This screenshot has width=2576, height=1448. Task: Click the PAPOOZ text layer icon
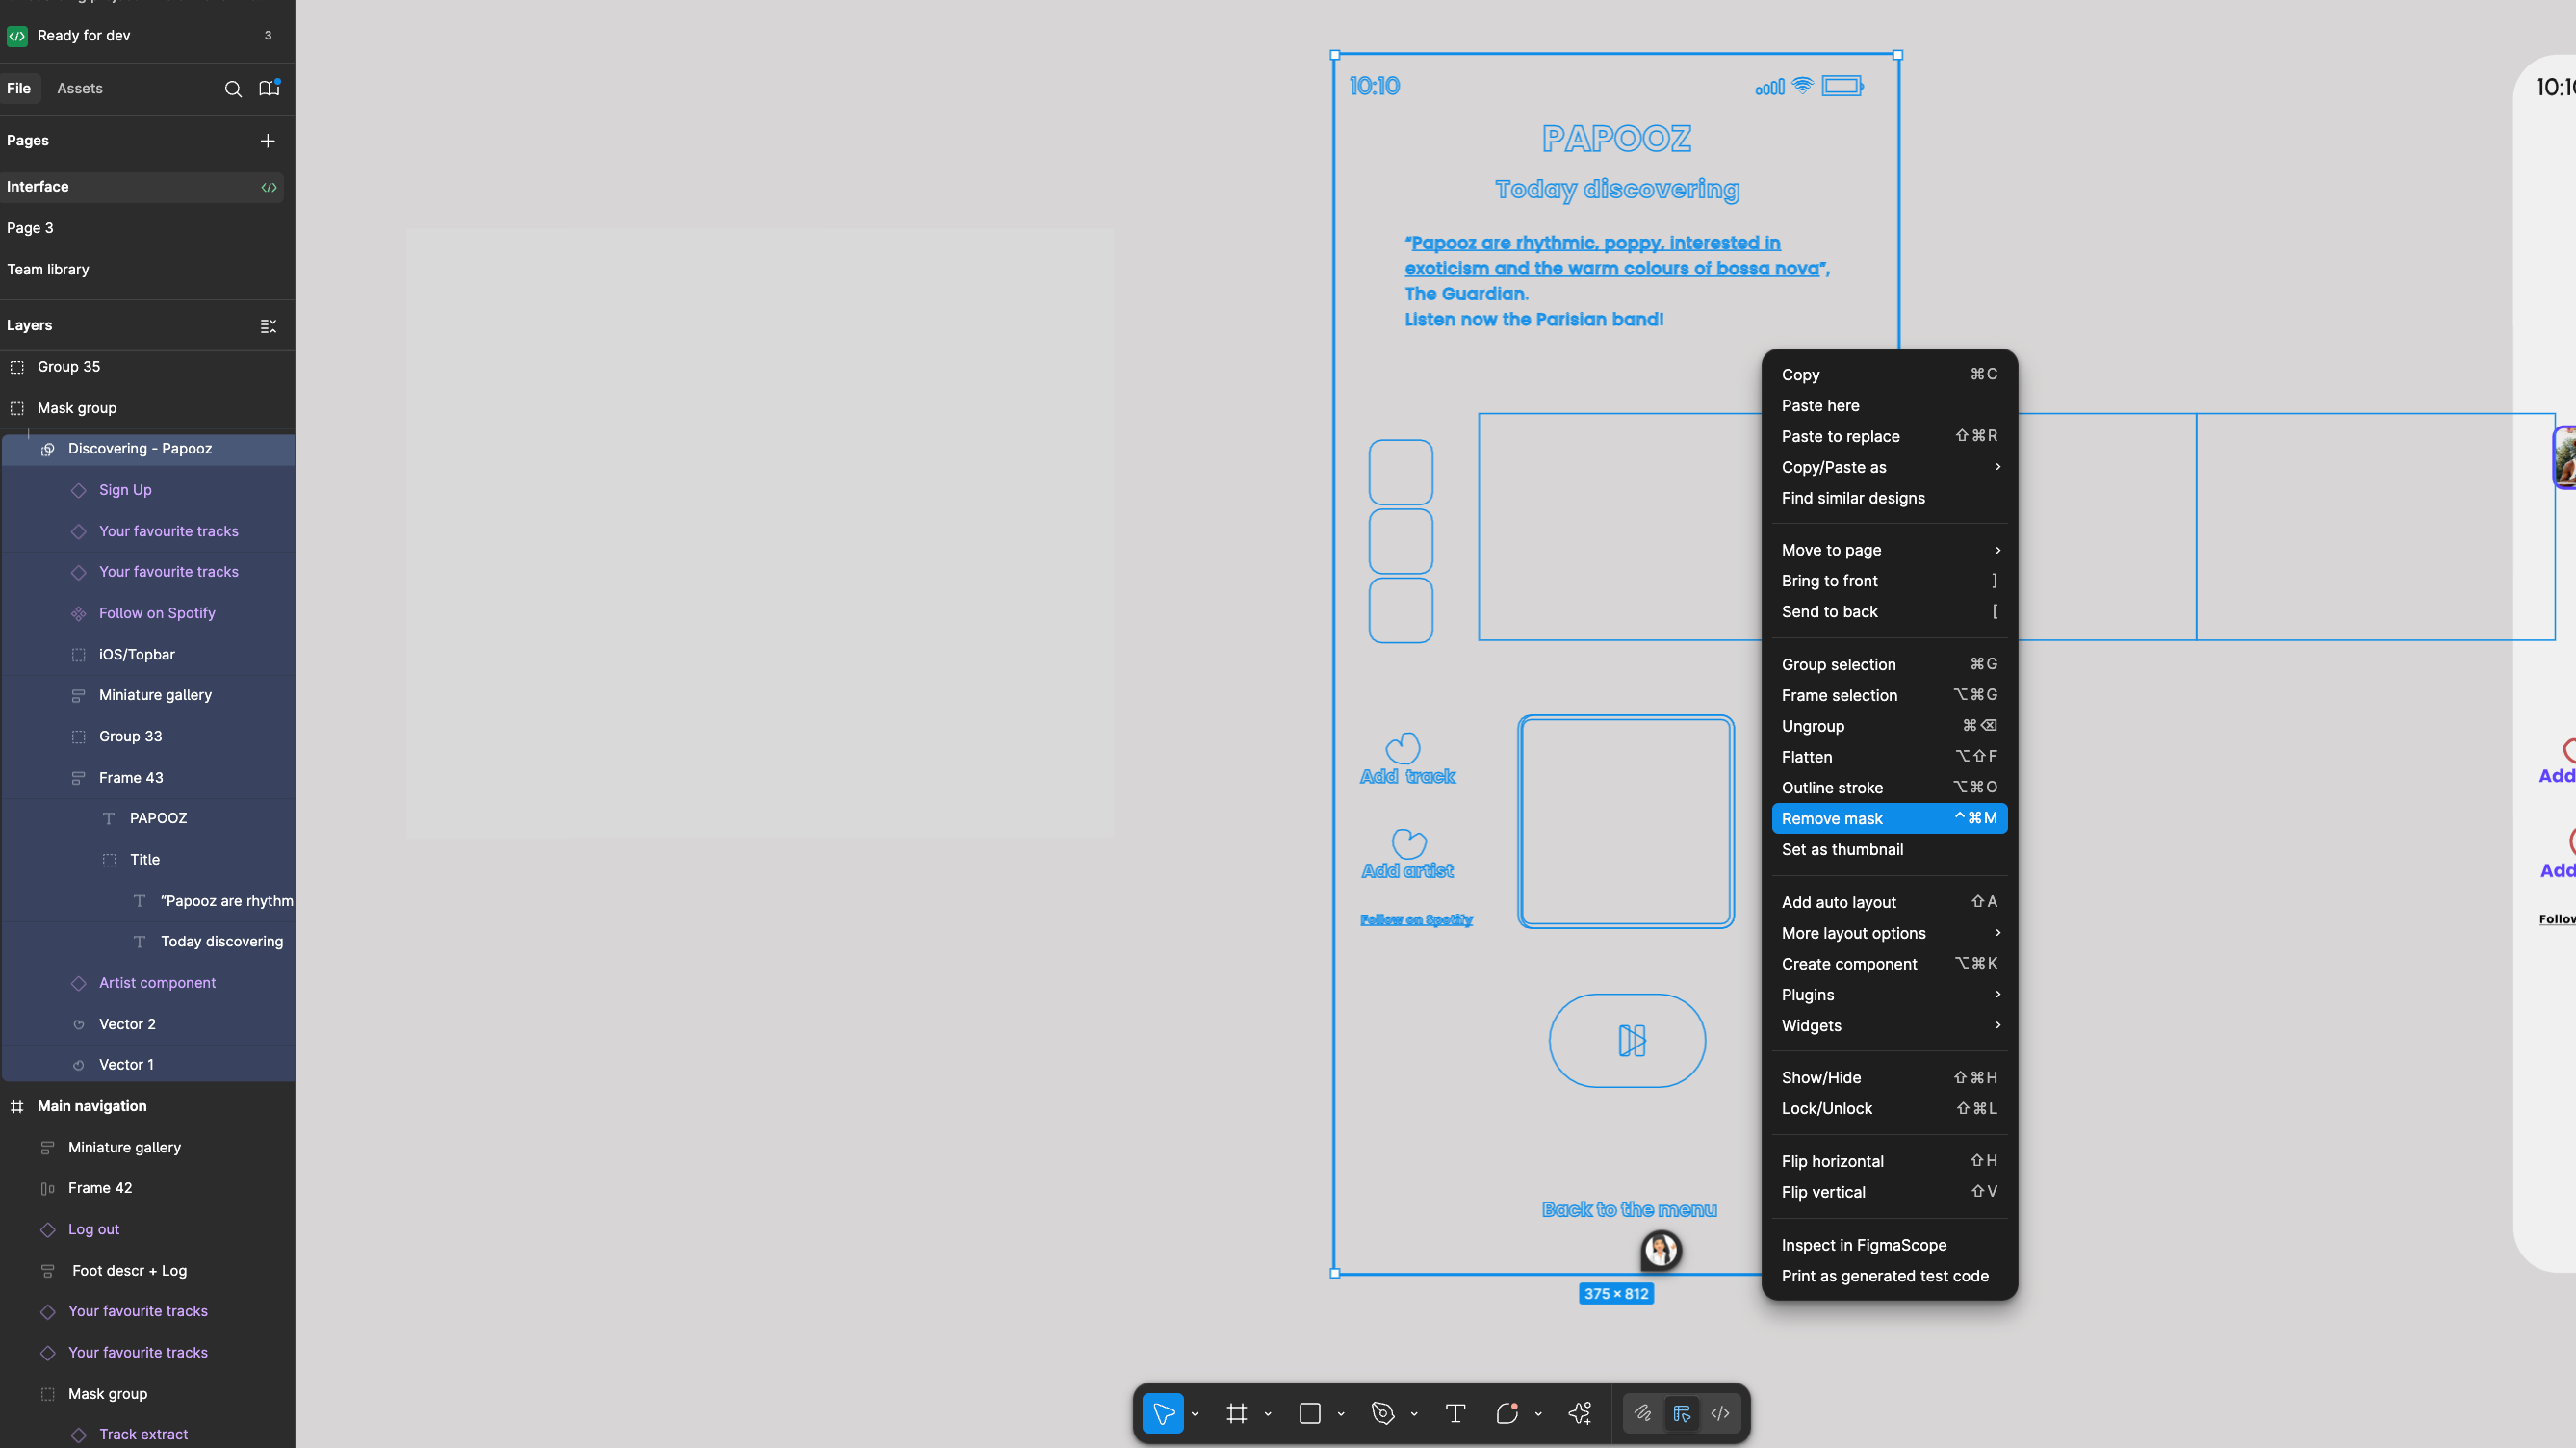tap(109, 818)
